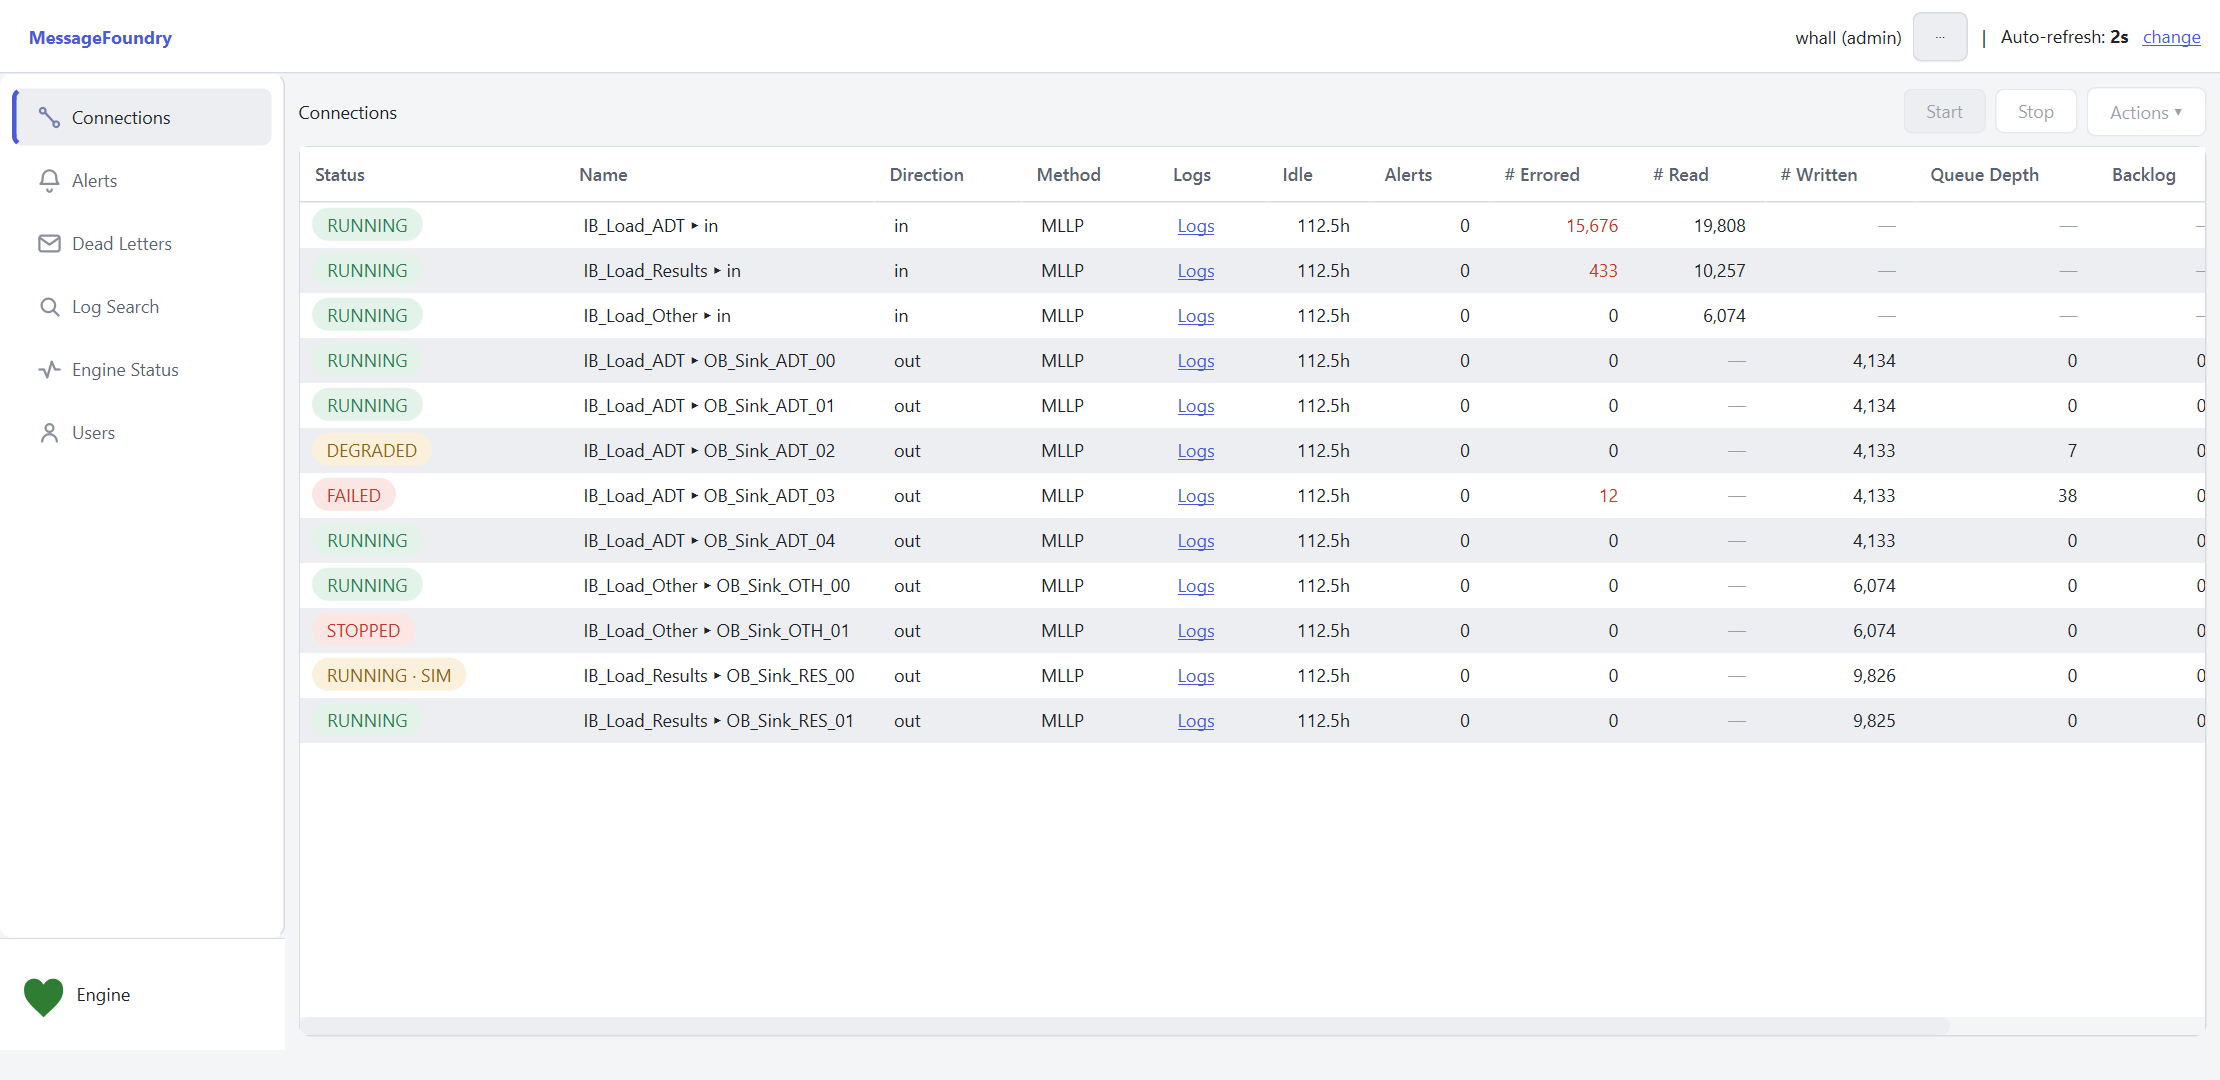2220x1080 pixels.
Task: Click errored count 15,676
Action: (x=1591, y=226)
